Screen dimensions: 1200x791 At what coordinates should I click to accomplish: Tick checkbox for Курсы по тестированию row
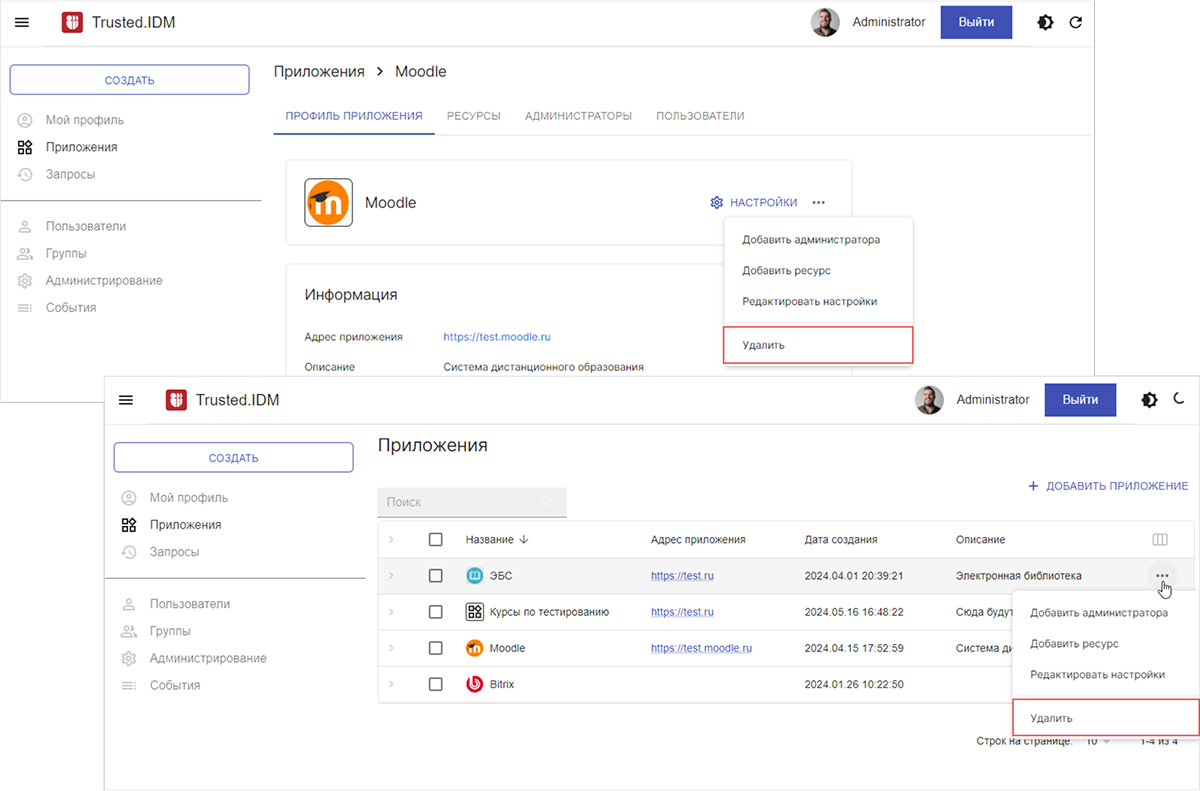435,612
